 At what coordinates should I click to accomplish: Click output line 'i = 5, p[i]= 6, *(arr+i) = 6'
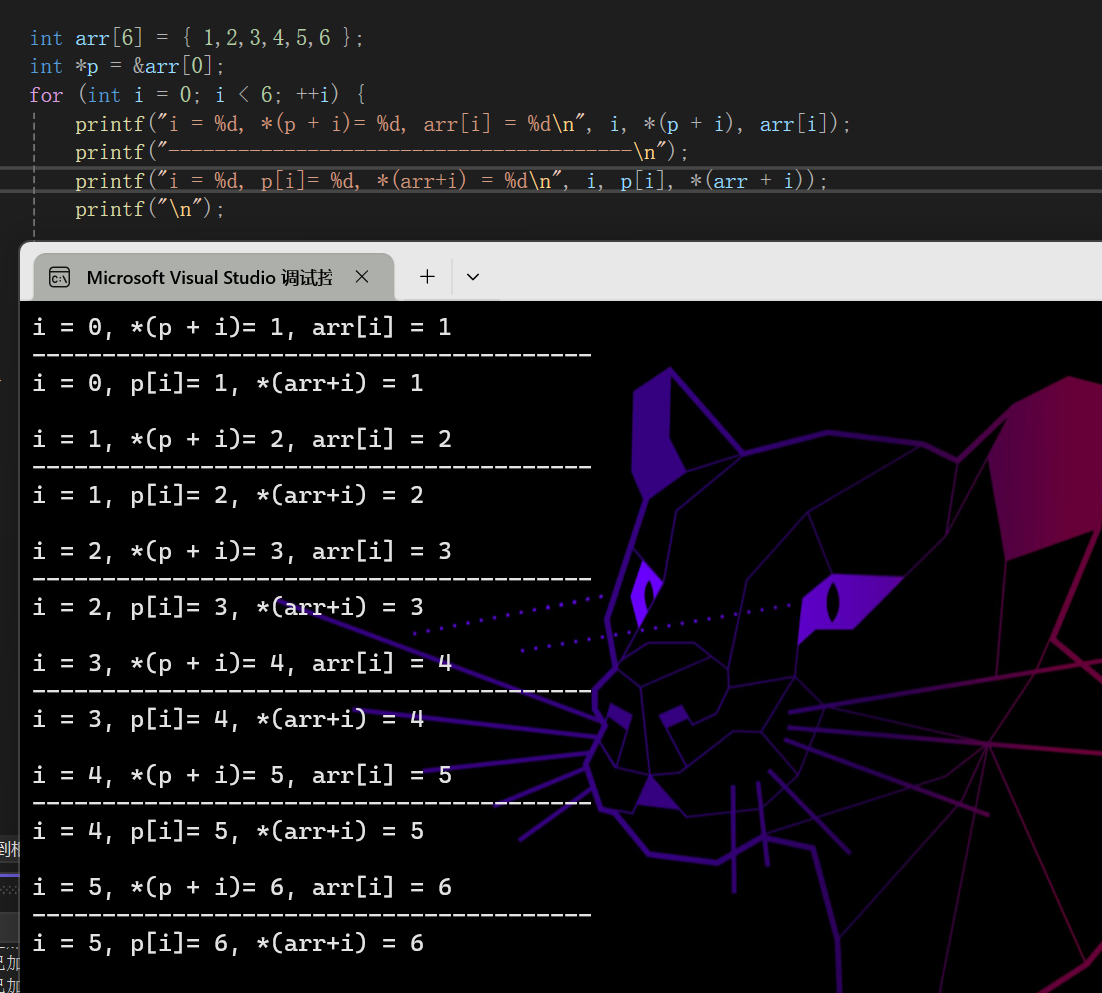coord(228,943)
